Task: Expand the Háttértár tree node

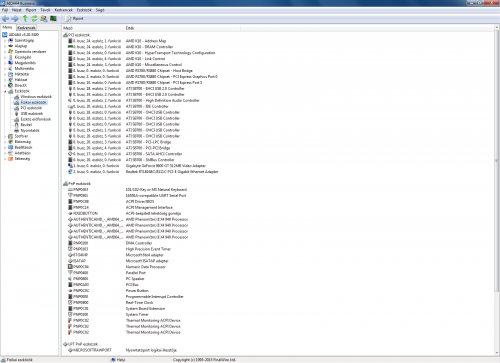Action: (5, 74)
